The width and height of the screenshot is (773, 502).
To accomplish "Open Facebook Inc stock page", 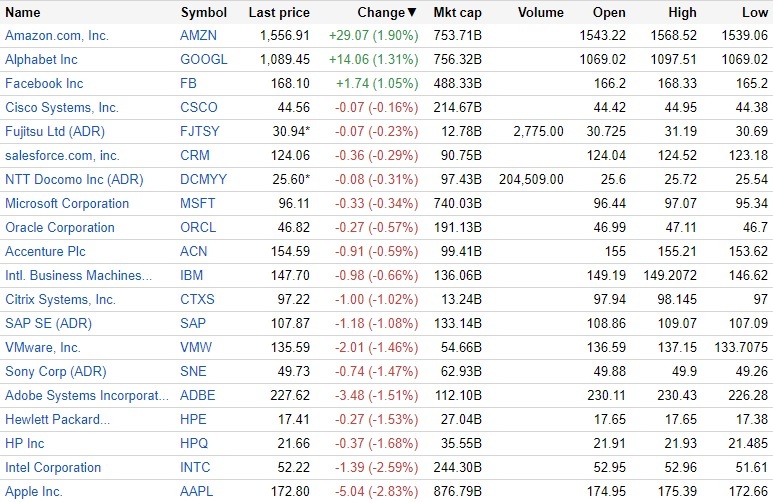I will [x=44, y=83].
